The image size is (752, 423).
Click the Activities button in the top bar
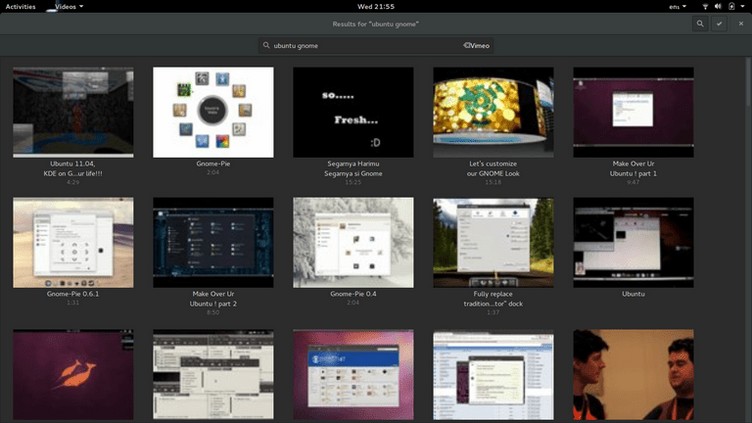tap(20, 6)
